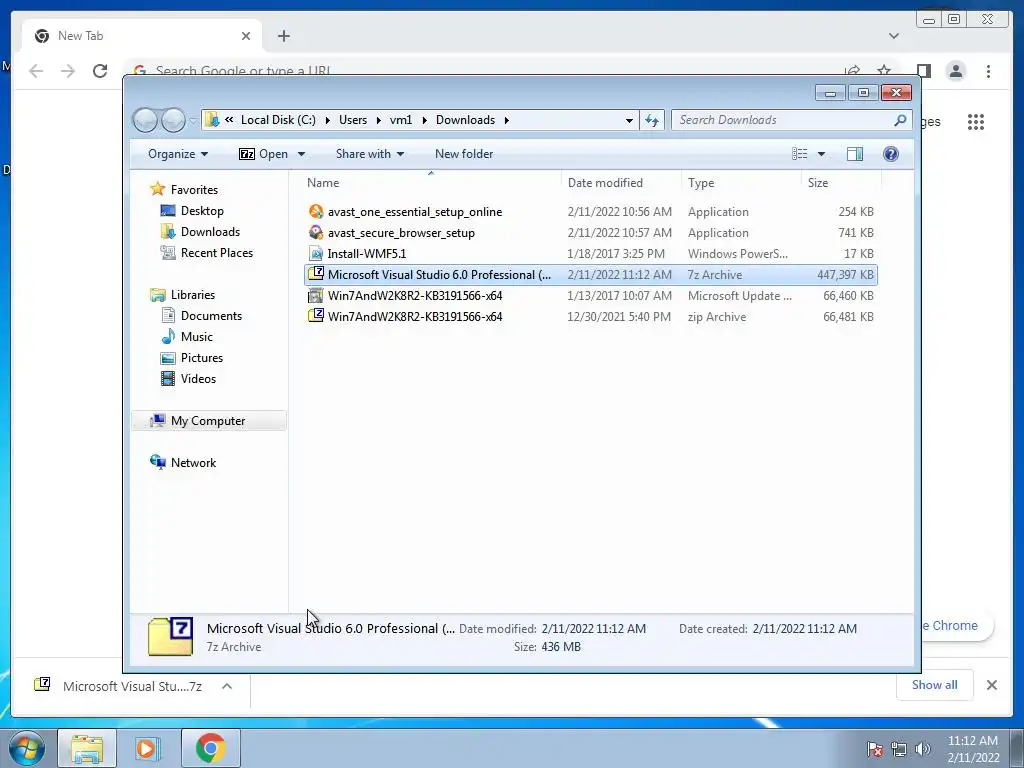Expand the arrow after Users in breadcrumb

tap(378, 120)
